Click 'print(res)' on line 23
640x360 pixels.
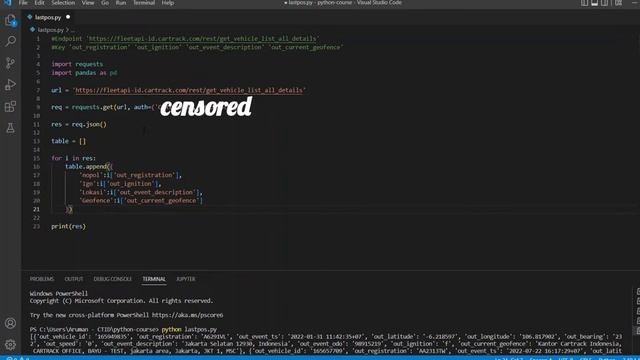pos(69,226)
